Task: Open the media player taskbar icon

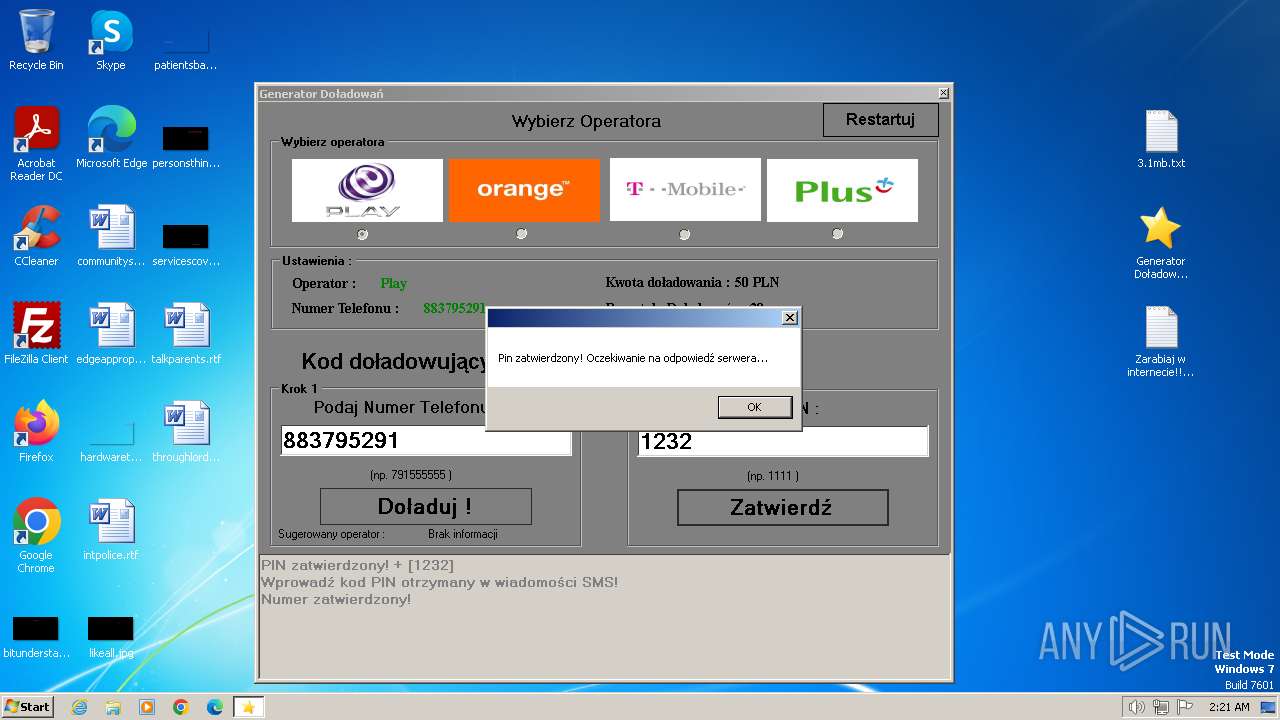Action: pyautogui.click(x=147, y=707)
